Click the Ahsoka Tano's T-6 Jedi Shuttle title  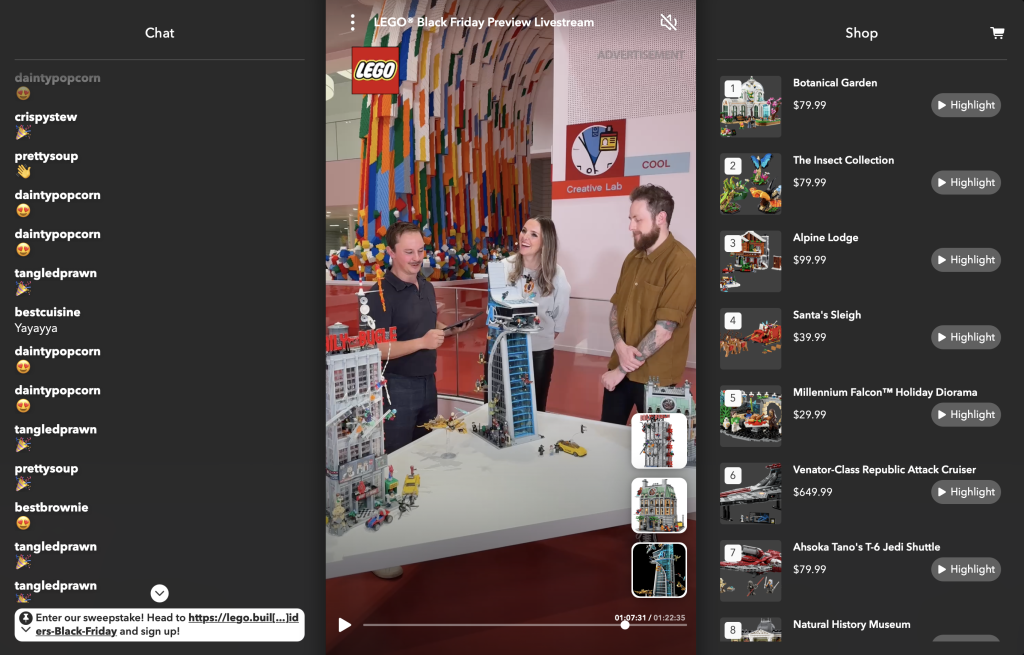coord(866,547)
